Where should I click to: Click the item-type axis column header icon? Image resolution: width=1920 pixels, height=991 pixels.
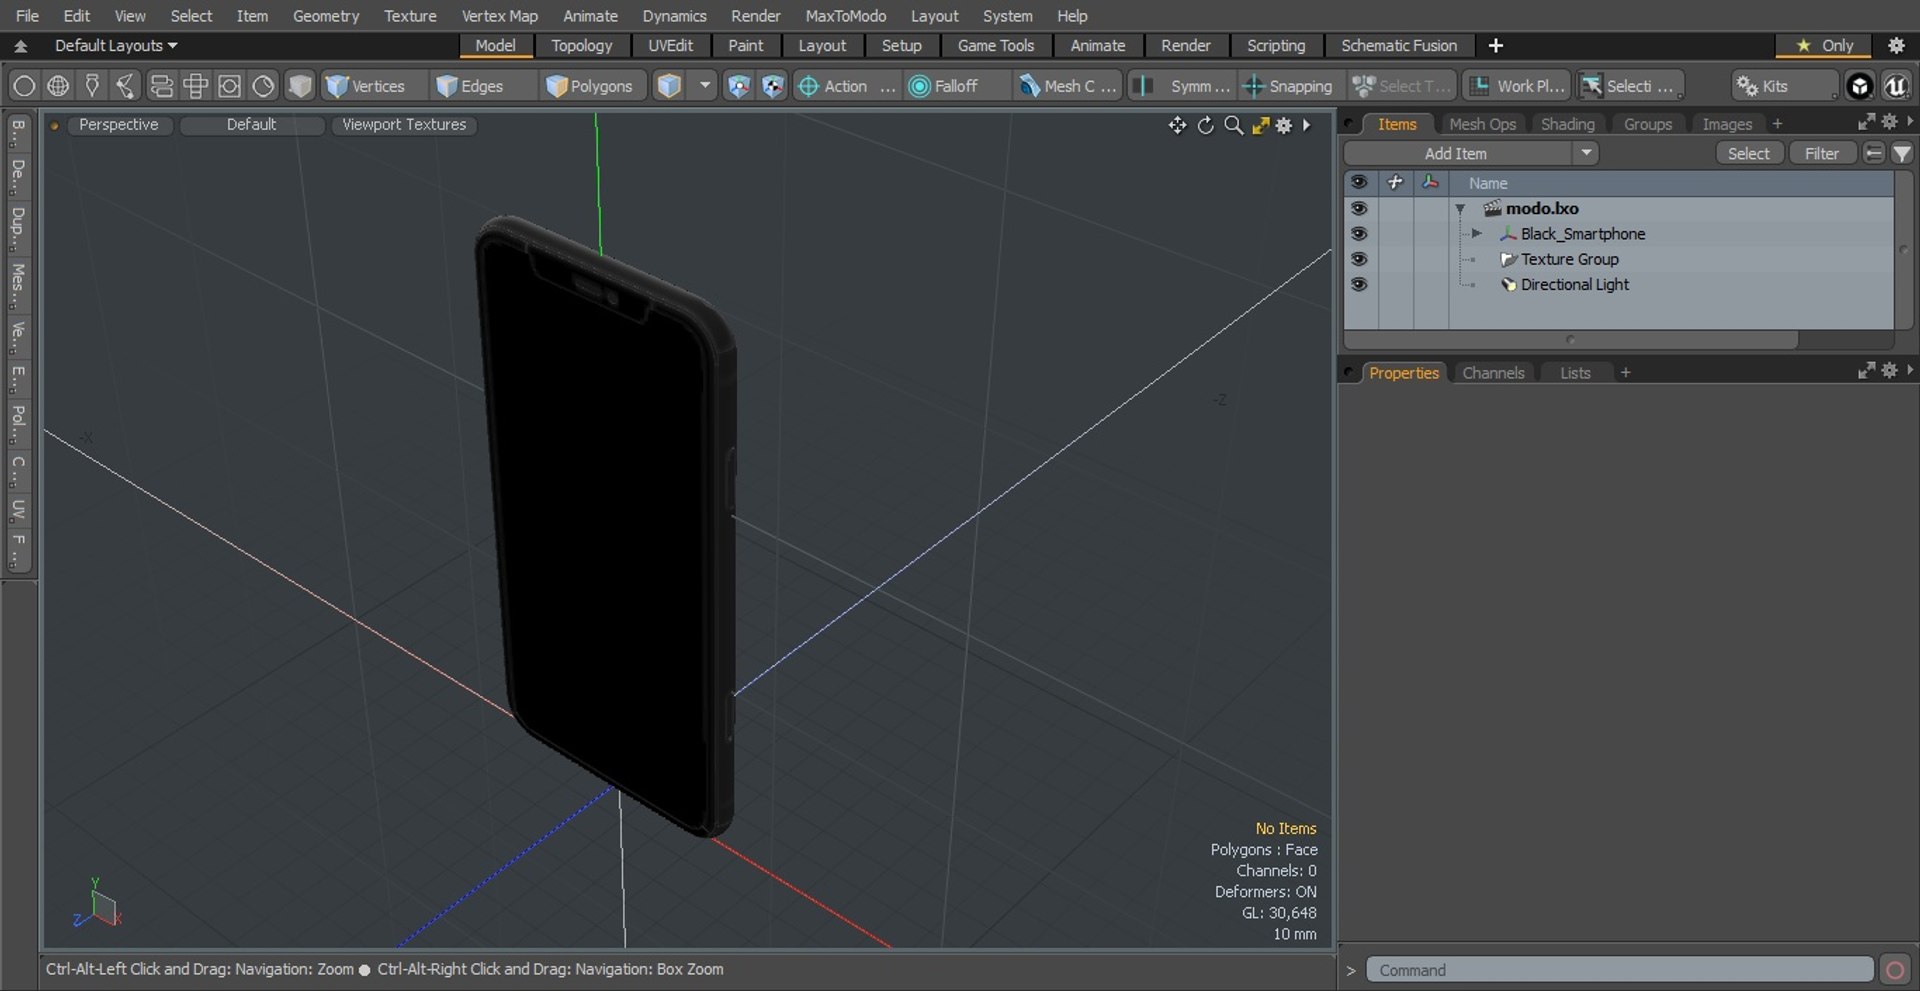click(1430, 182)
